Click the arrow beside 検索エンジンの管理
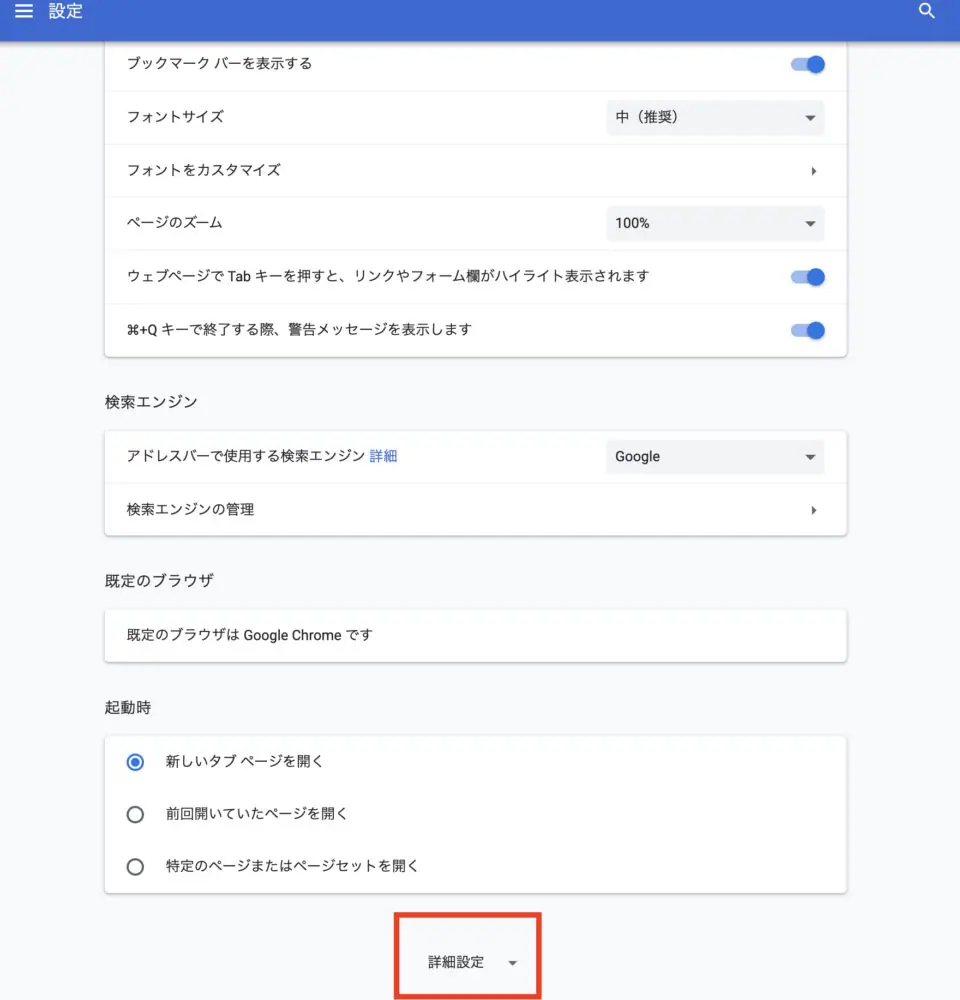 (813, 510)
